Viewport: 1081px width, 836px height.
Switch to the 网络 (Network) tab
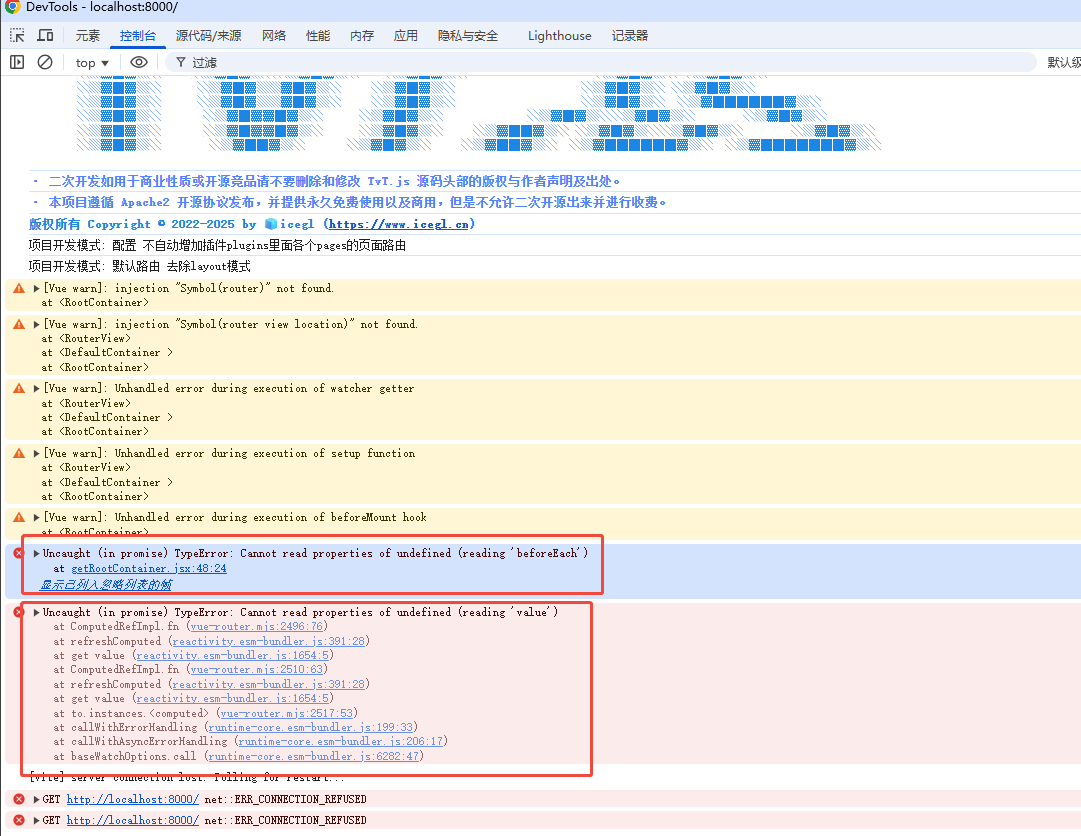click(274, 36)
